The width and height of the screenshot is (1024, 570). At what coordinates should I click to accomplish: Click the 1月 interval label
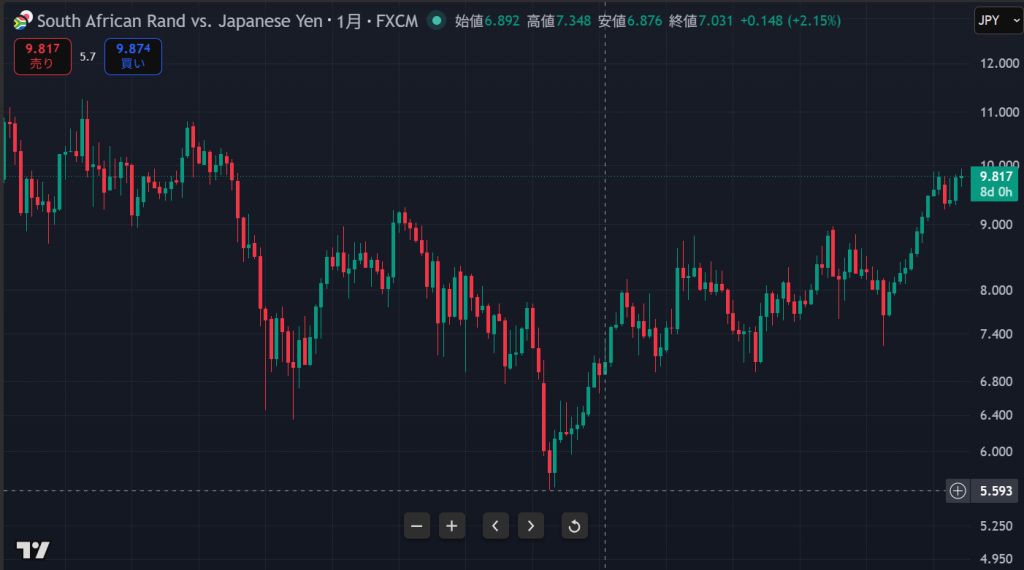point(349,21)
